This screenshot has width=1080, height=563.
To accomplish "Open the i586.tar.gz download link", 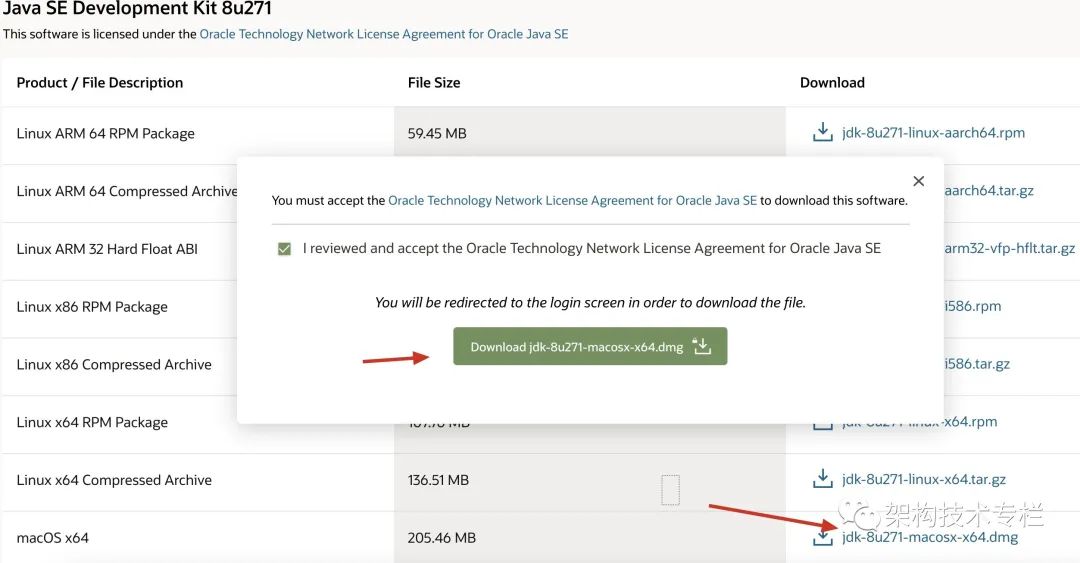I will pyautogui.click(x=977, y=363).
